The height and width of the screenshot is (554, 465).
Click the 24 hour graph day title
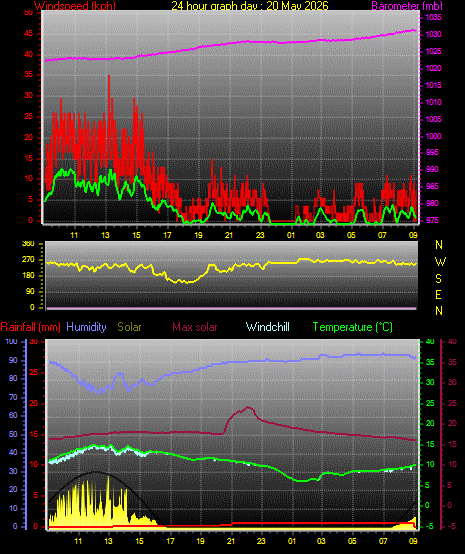250,6
